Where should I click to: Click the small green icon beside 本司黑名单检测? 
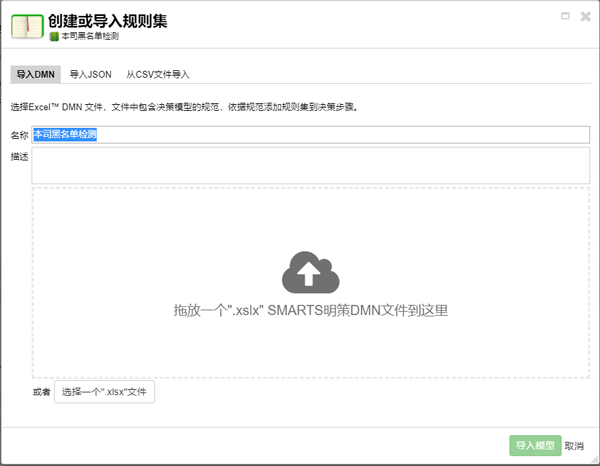pos(54,36)
